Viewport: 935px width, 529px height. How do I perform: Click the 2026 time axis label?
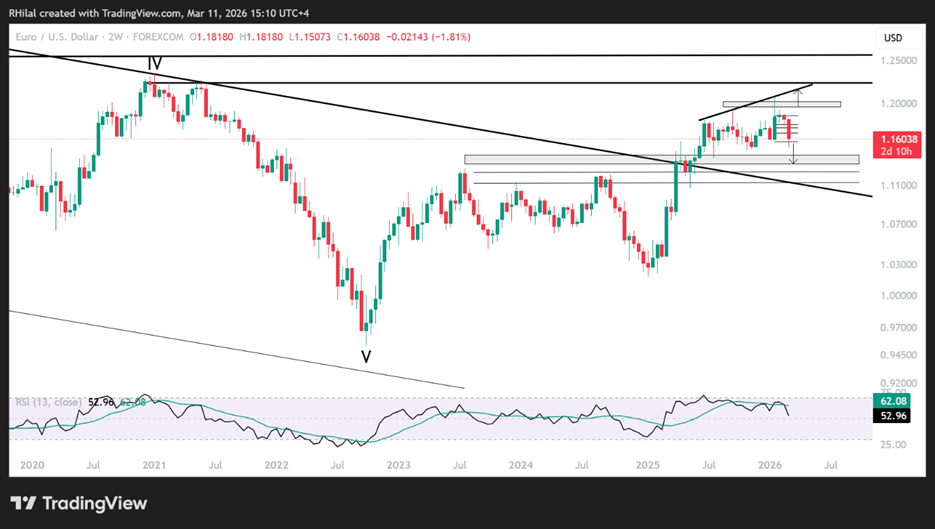point(770,465)
